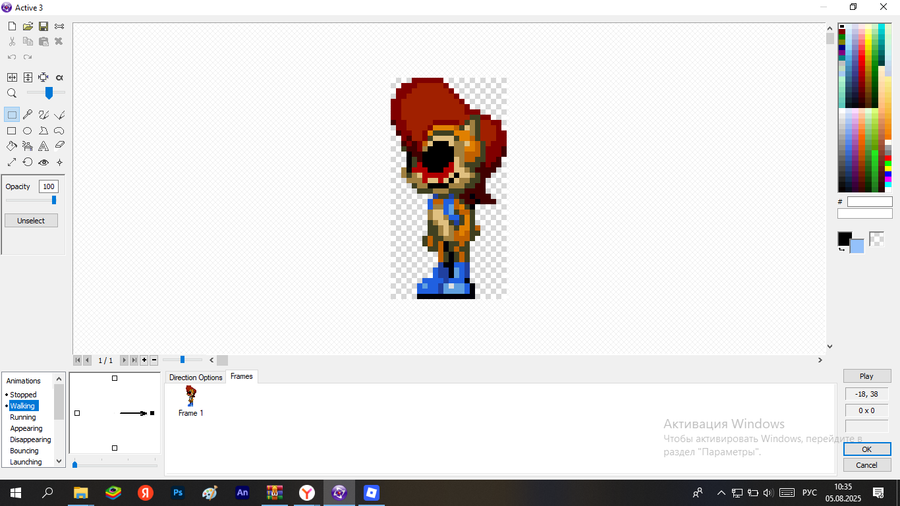Click the Cut scissors icon
This screenshot has width=900, height=506.
pyautogui.click(x=11, y=41)
